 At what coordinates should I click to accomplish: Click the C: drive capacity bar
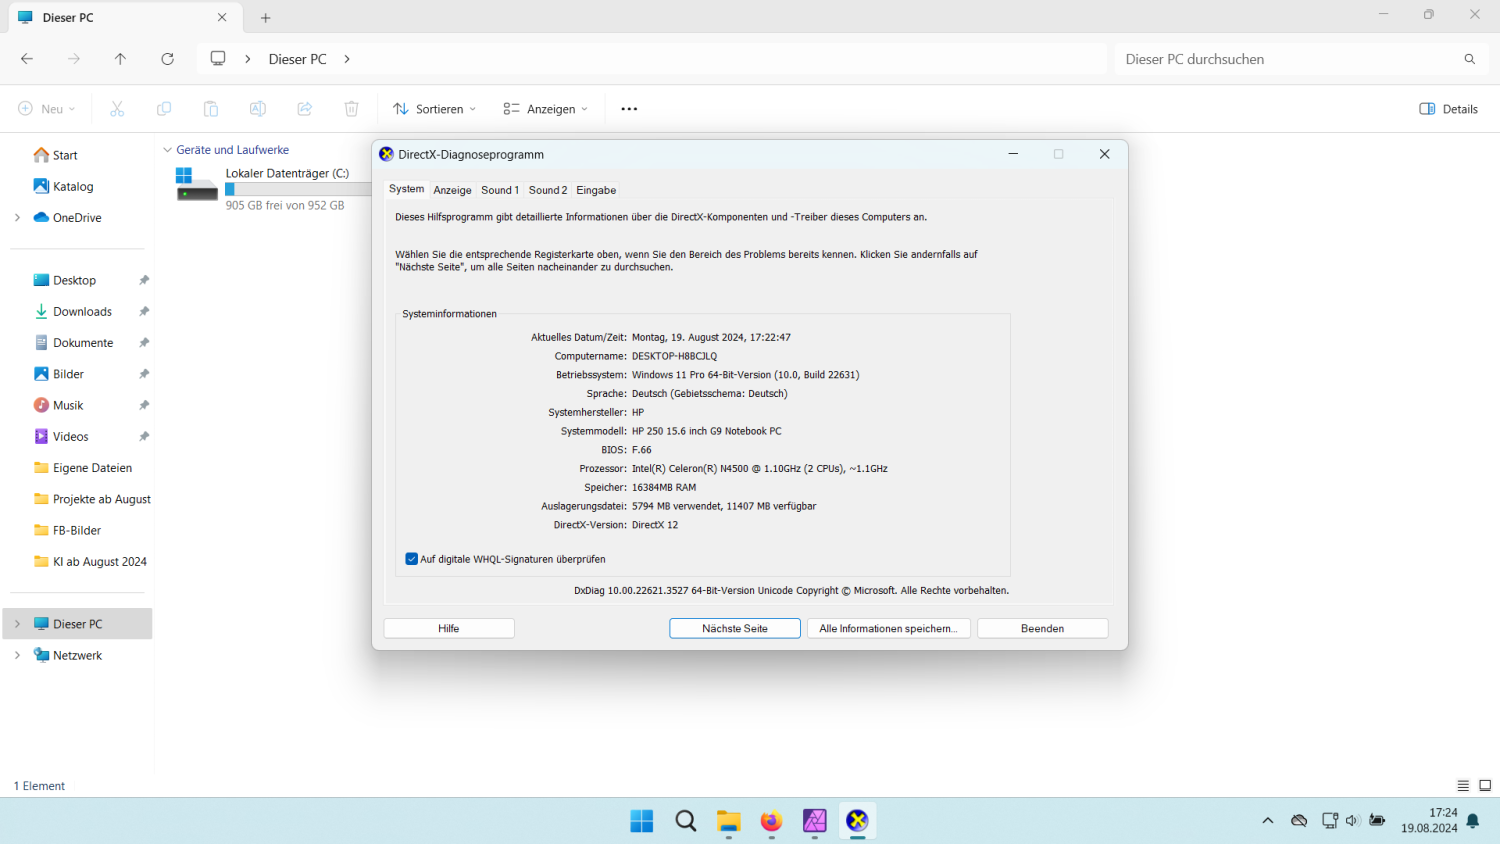pyautogui.click(x=298, y=189)
